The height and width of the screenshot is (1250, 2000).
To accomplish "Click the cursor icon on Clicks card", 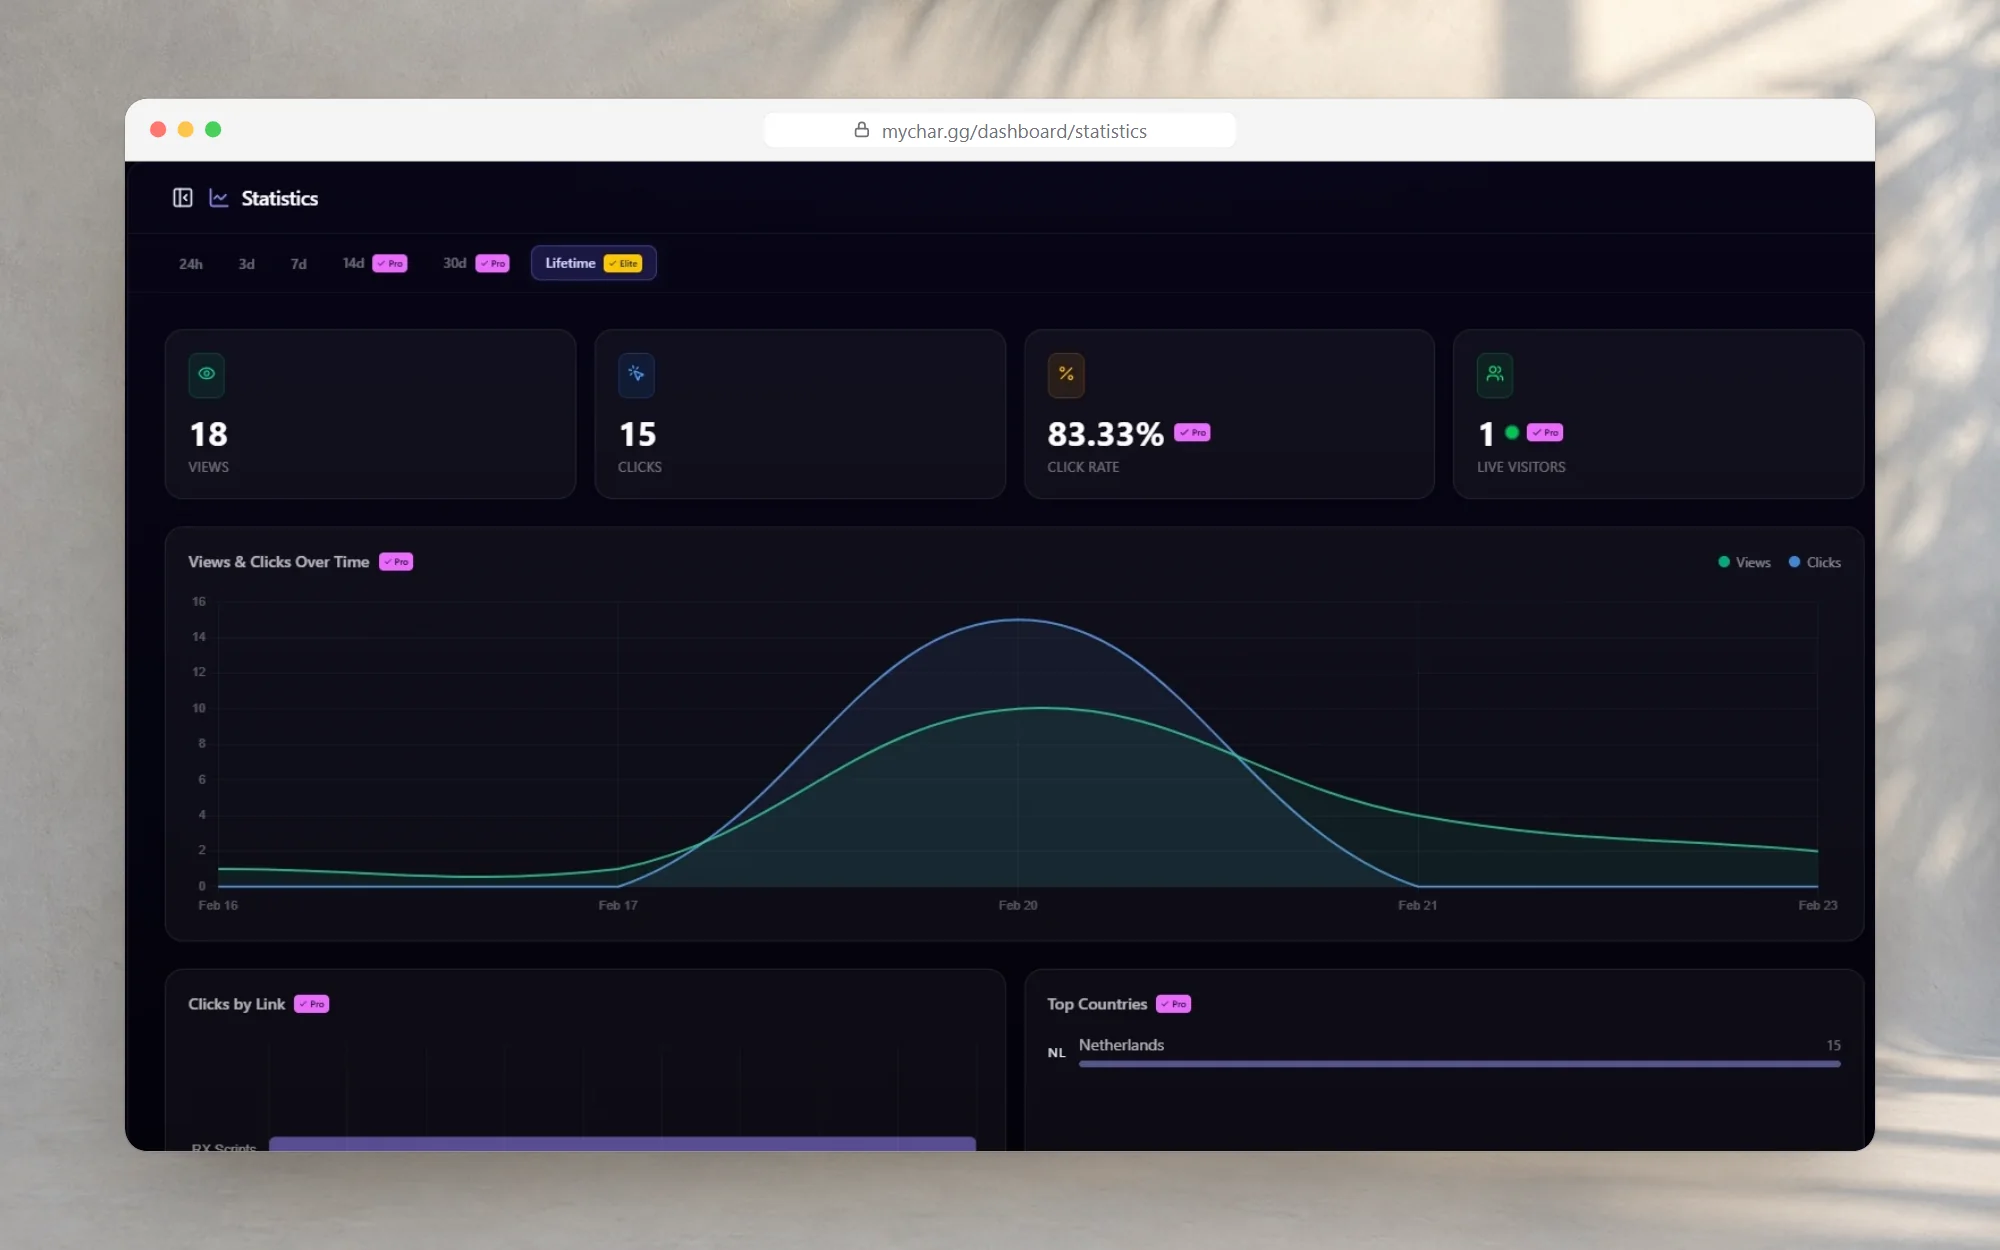I will (636, 374).
